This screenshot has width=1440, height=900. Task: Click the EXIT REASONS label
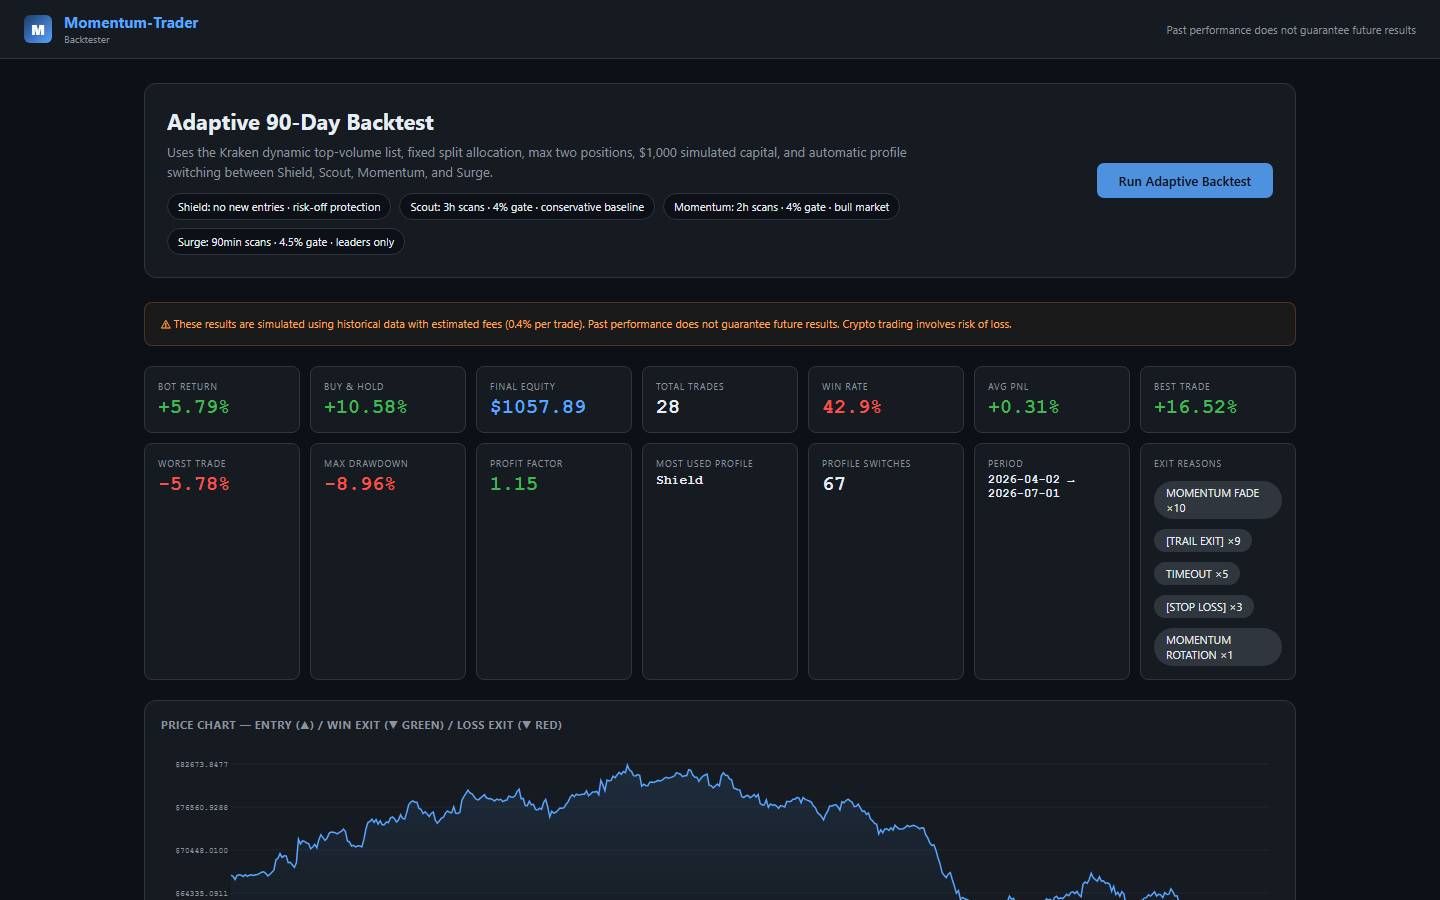[1188, 464]
